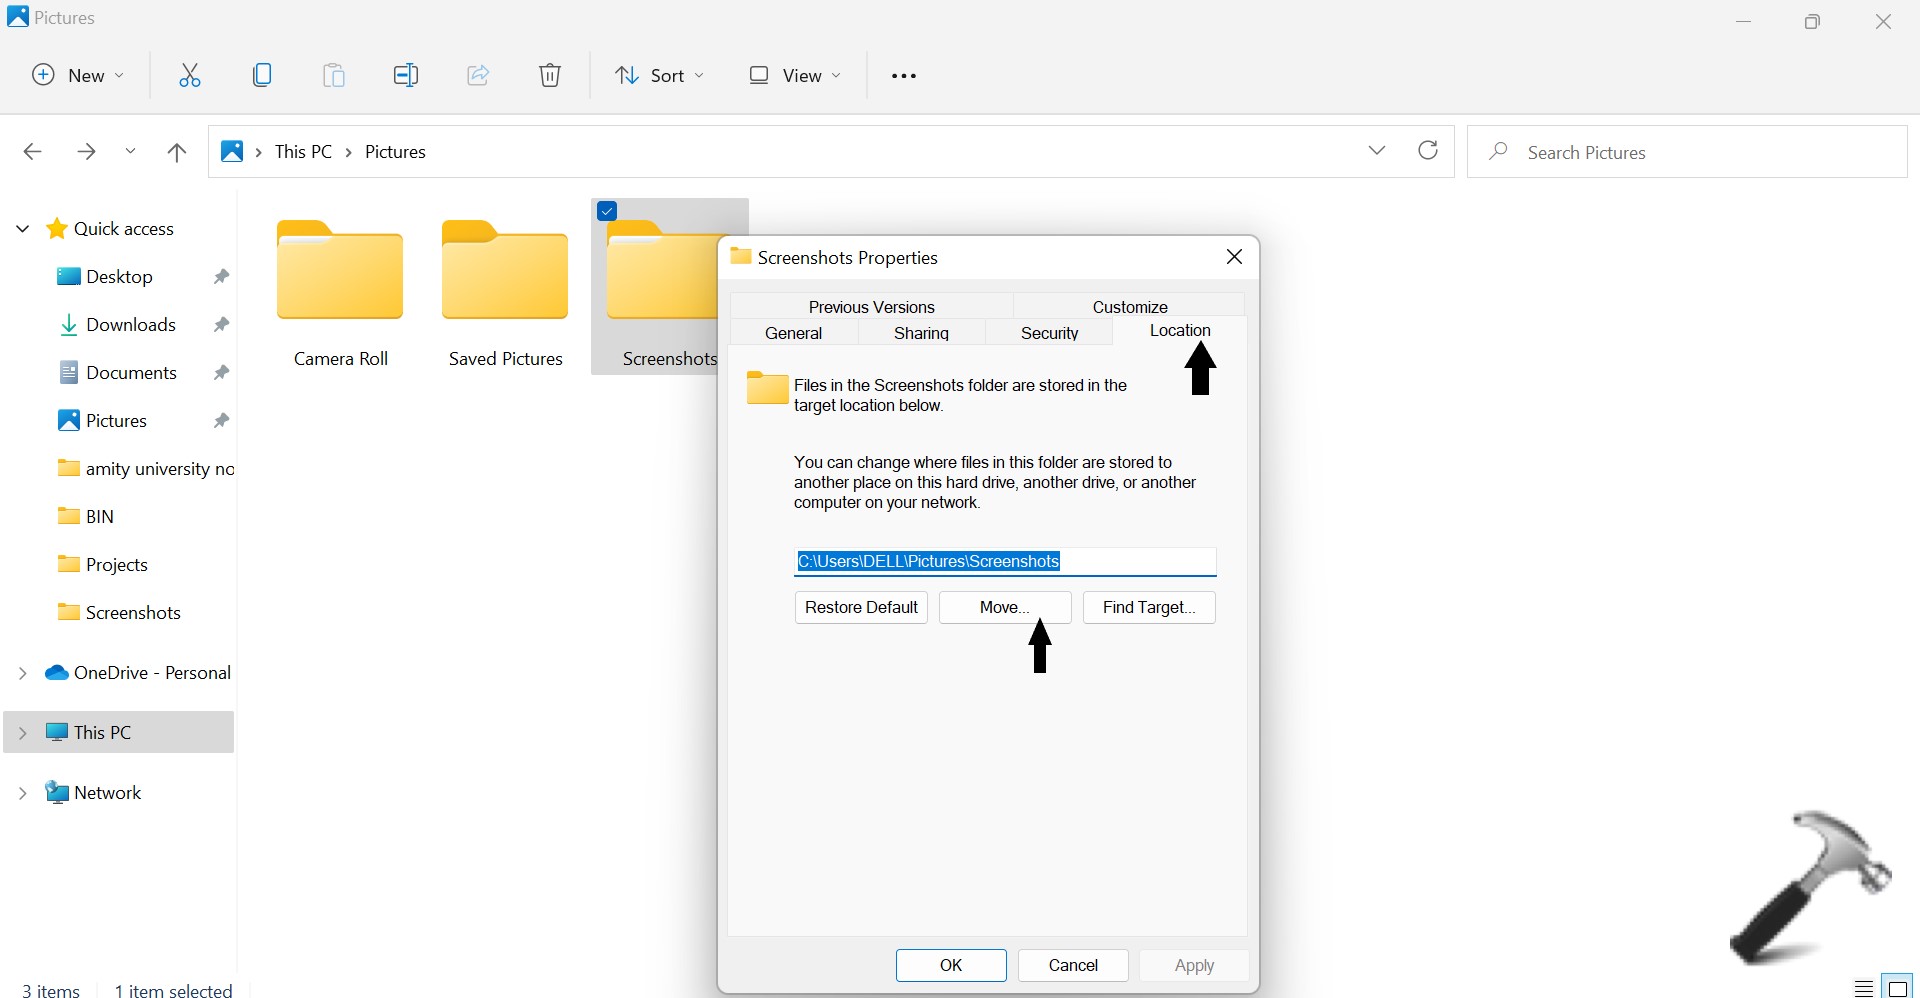The height and width of the screenshot is (998, 1920).
Task: Go up one folder level arrow
Action: click(x=177, y=152)
